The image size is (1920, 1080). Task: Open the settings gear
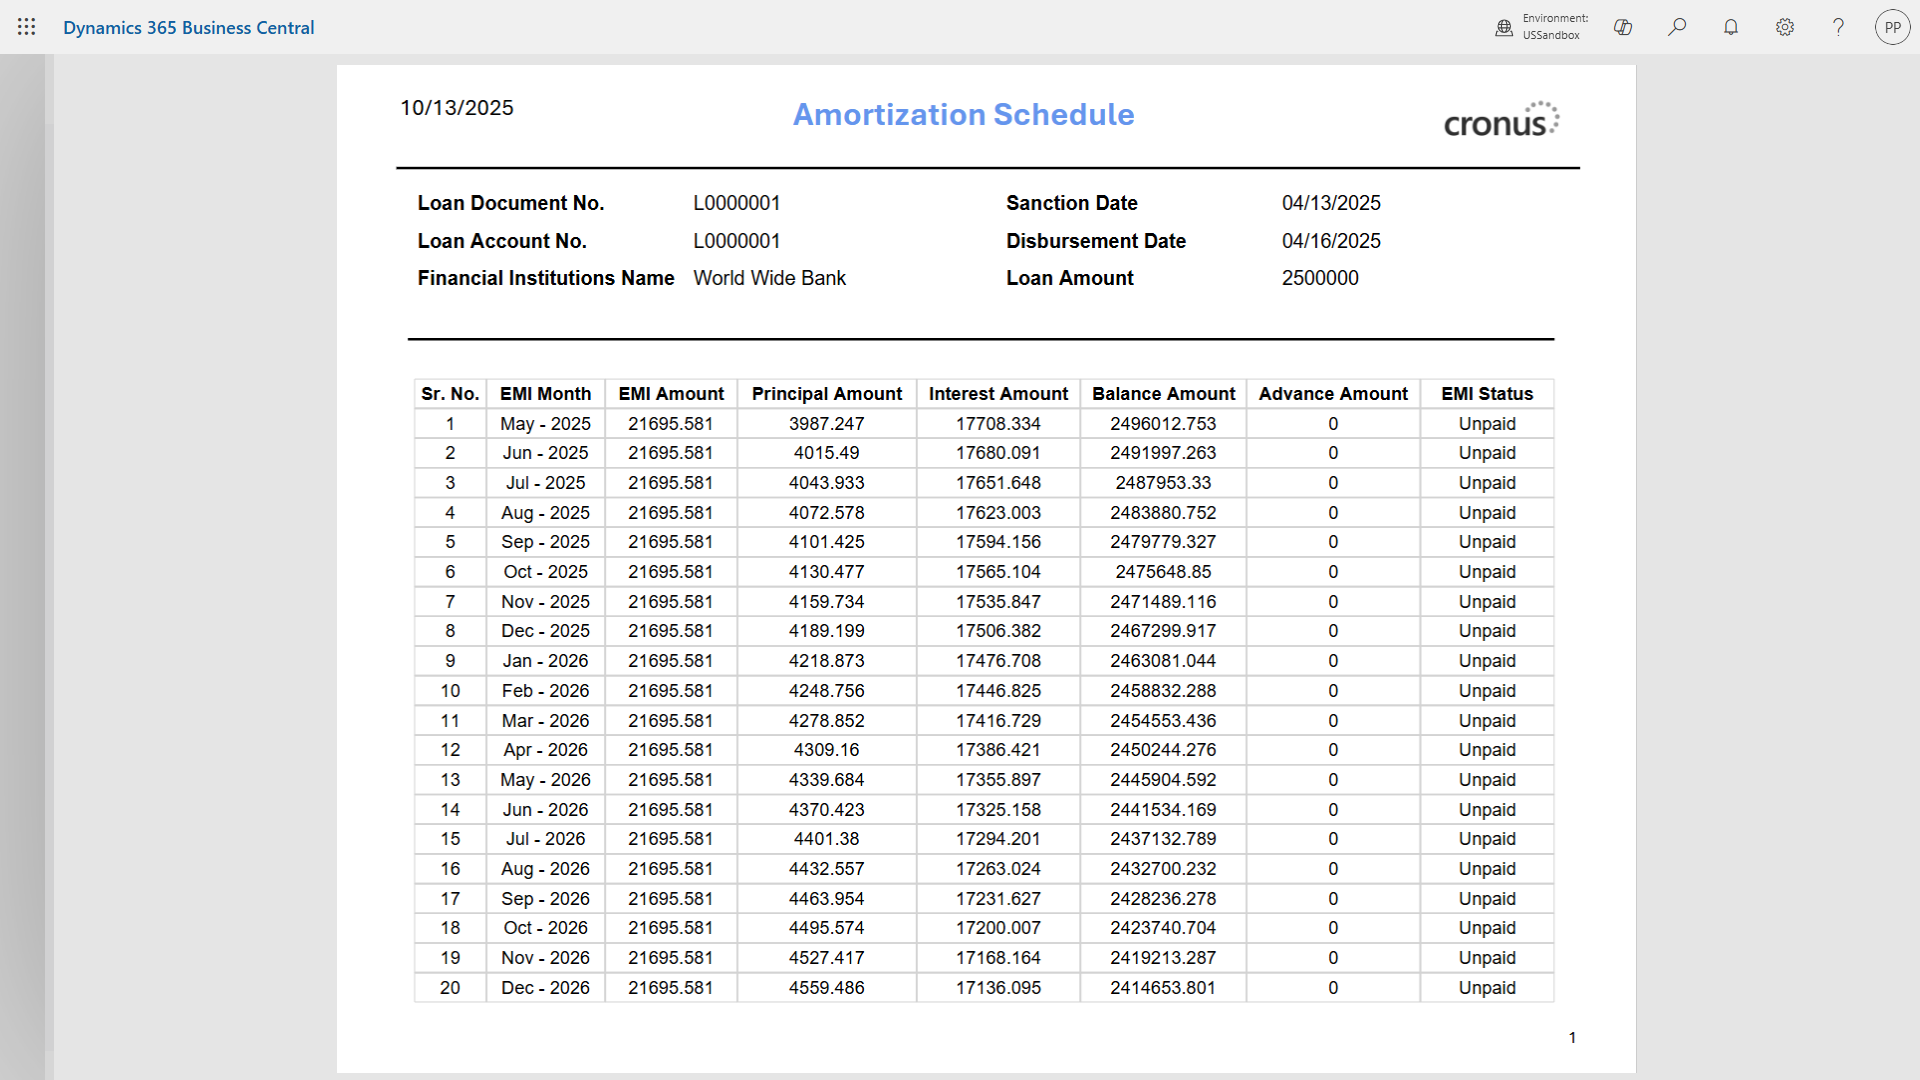(x=1785, y=27)
